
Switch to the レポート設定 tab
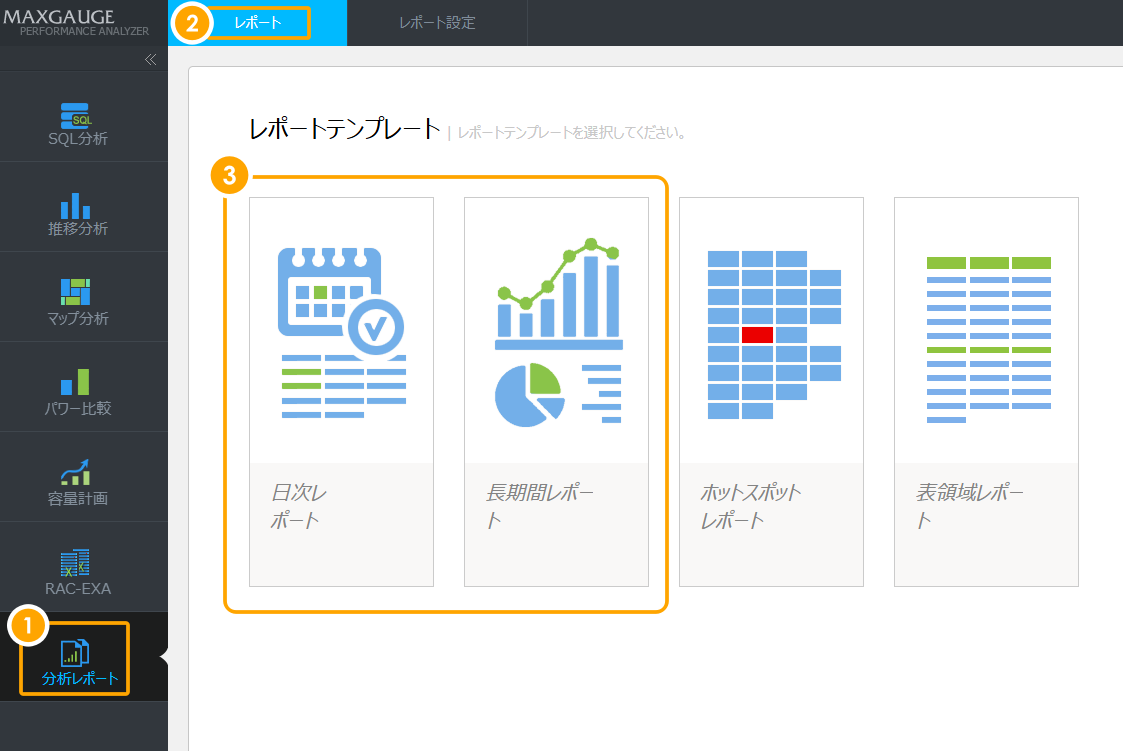pos(437,23)
